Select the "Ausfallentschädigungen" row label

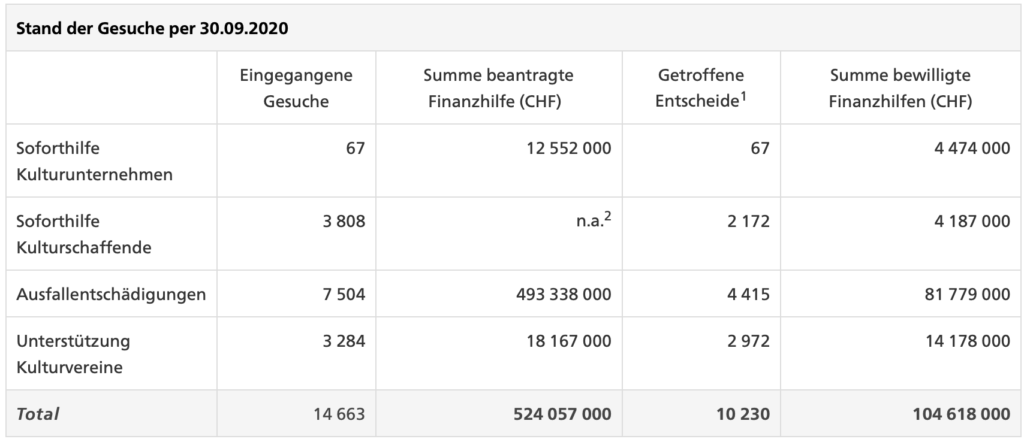click(111, 294)
